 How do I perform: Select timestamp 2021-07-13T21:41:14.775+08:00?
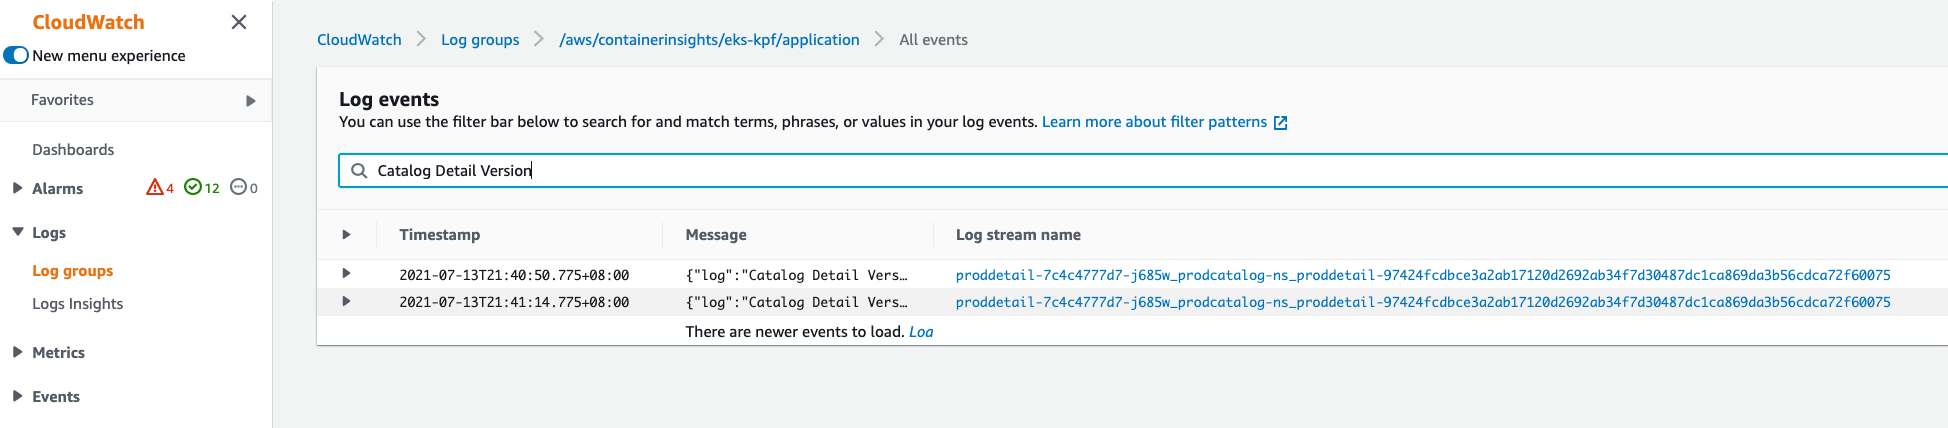[514, 302]
